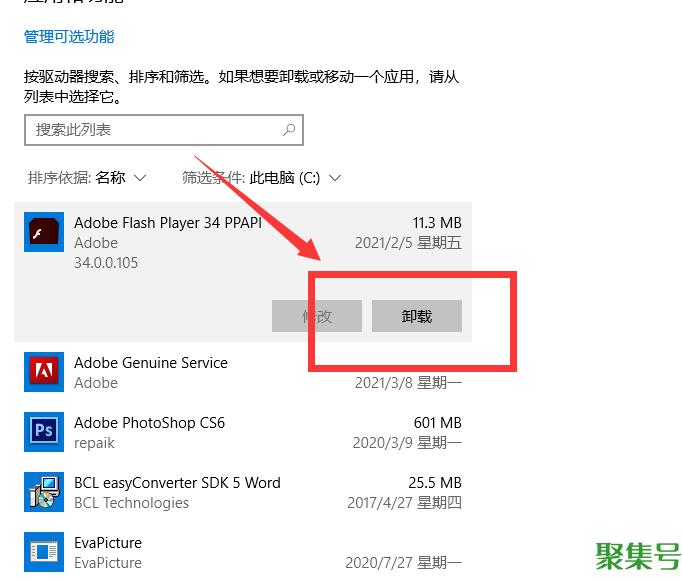Click the version number 34.0.0.105
Screen dimensions: 682x582
coord(106,263)
